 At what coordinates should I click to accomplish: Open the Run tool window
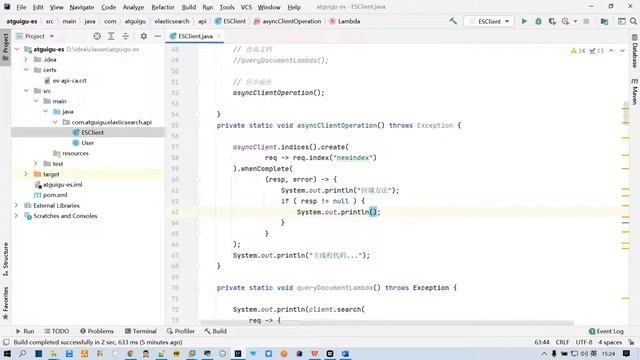coord(25,331)
